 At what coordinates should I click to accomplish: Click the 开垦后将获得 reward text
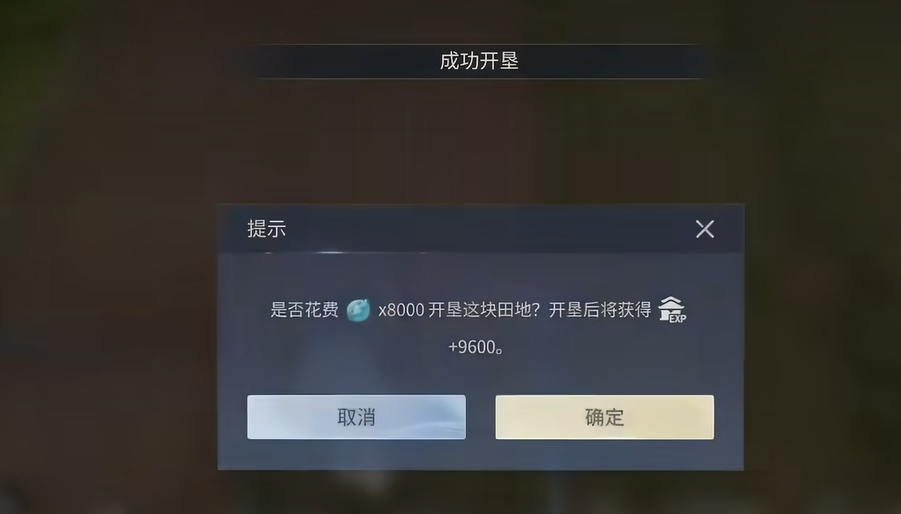tap(600, 310)
